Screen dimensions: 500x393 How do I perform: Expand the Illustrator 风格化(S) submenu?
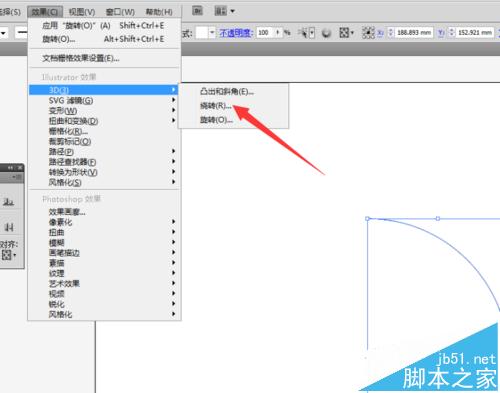click(x=103, y=182)
